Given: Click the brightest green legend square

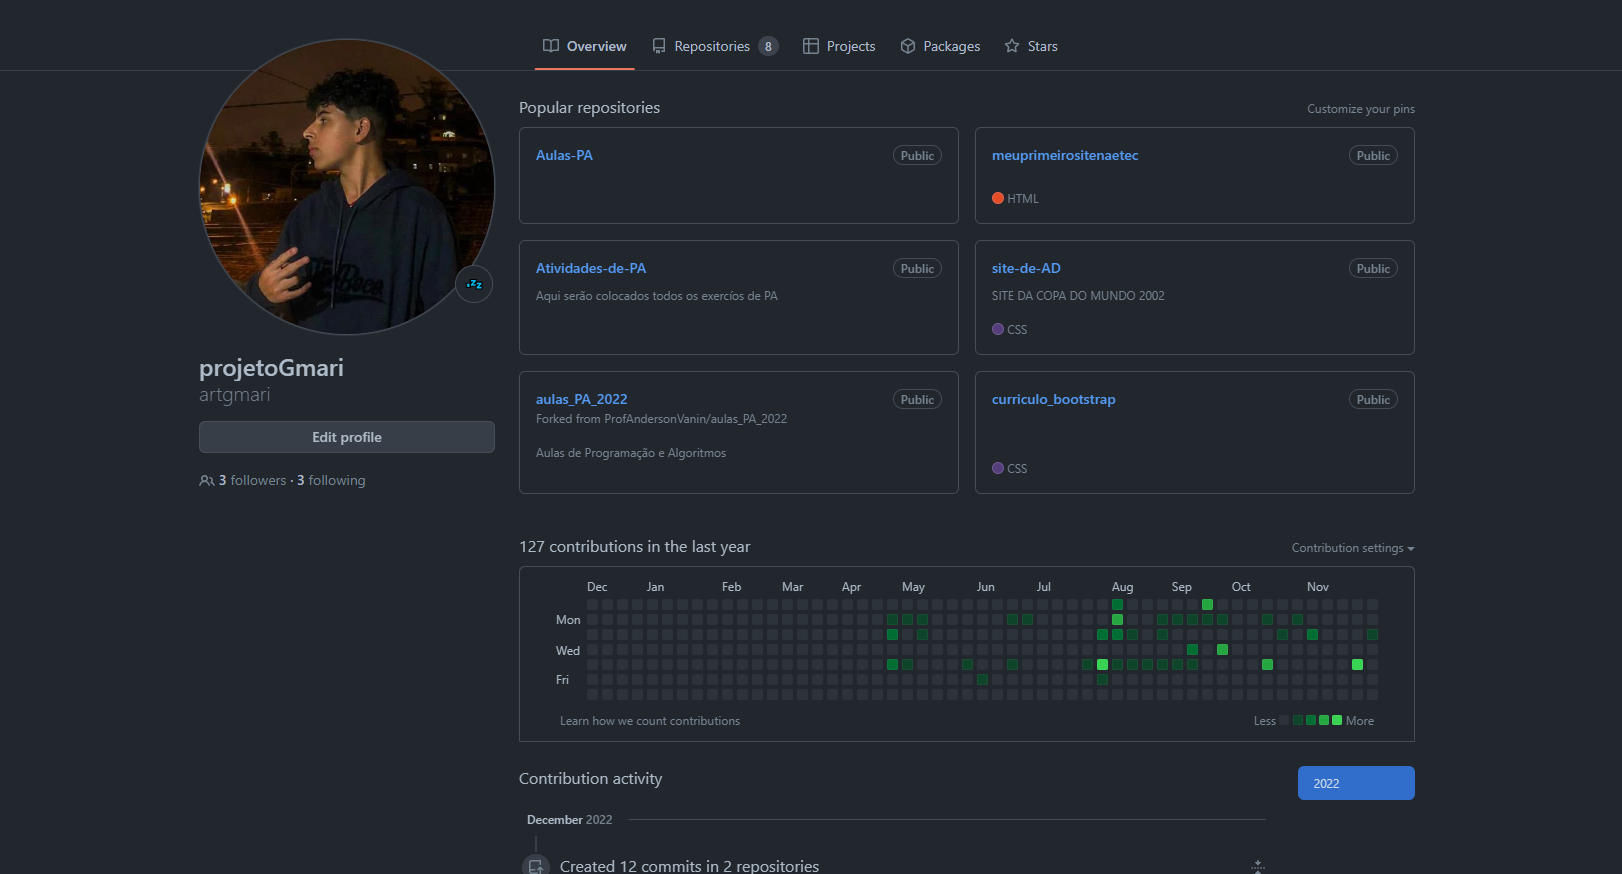Looking at the screenshot, I should 1337,720.
